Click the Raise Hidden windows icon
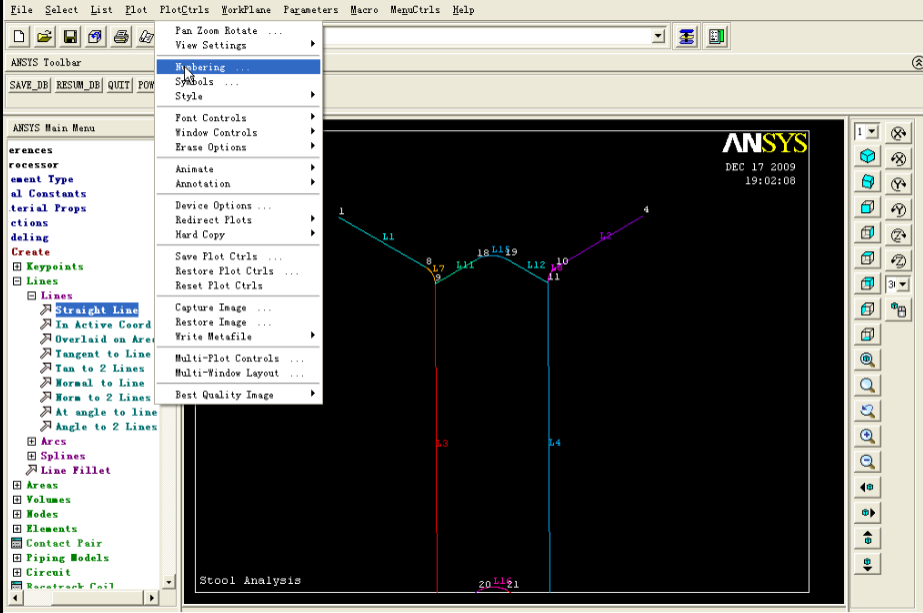The width and height of the screenshot is (923, 613). [x=686, y=37]
